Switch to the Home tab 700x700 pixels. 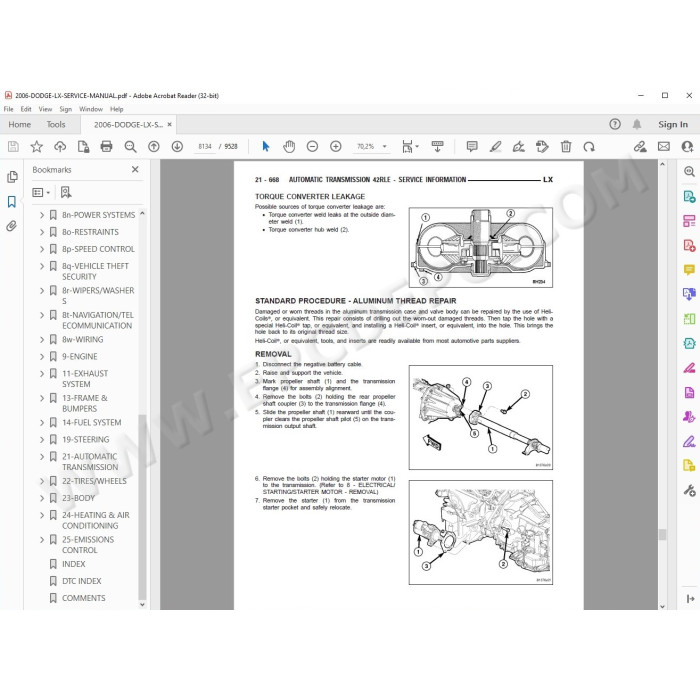[x=20, y=125]
